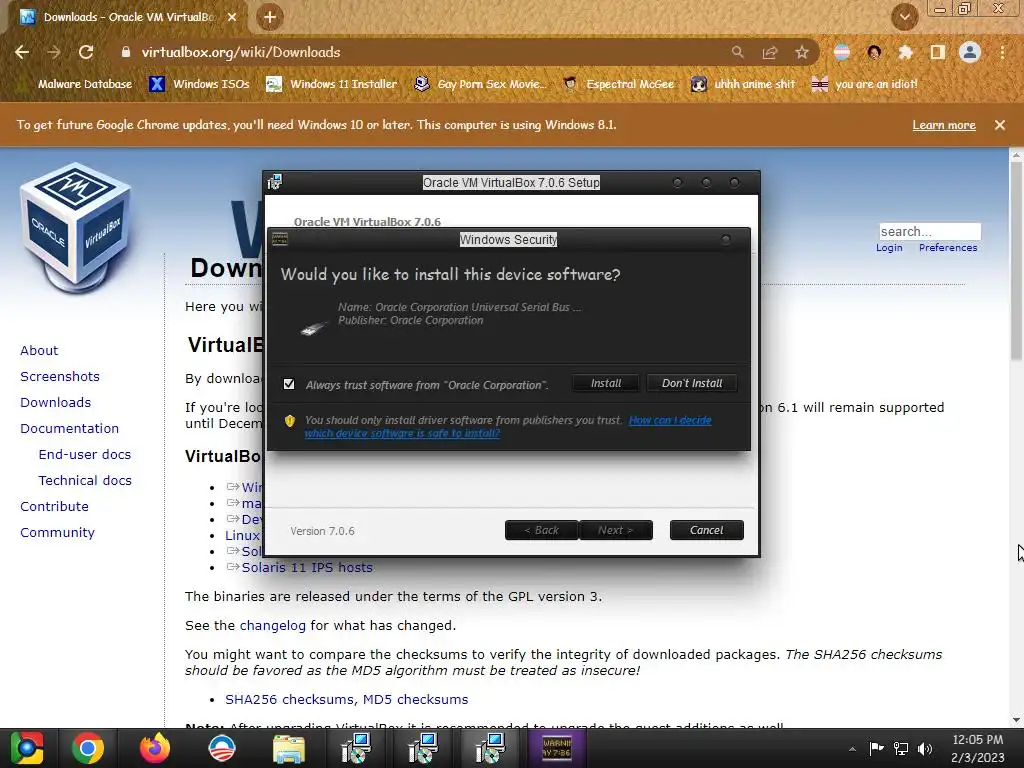Viewport: 1024px width, 768px height.
Task: Click the website search field
Action: click(x=929, y=231)
